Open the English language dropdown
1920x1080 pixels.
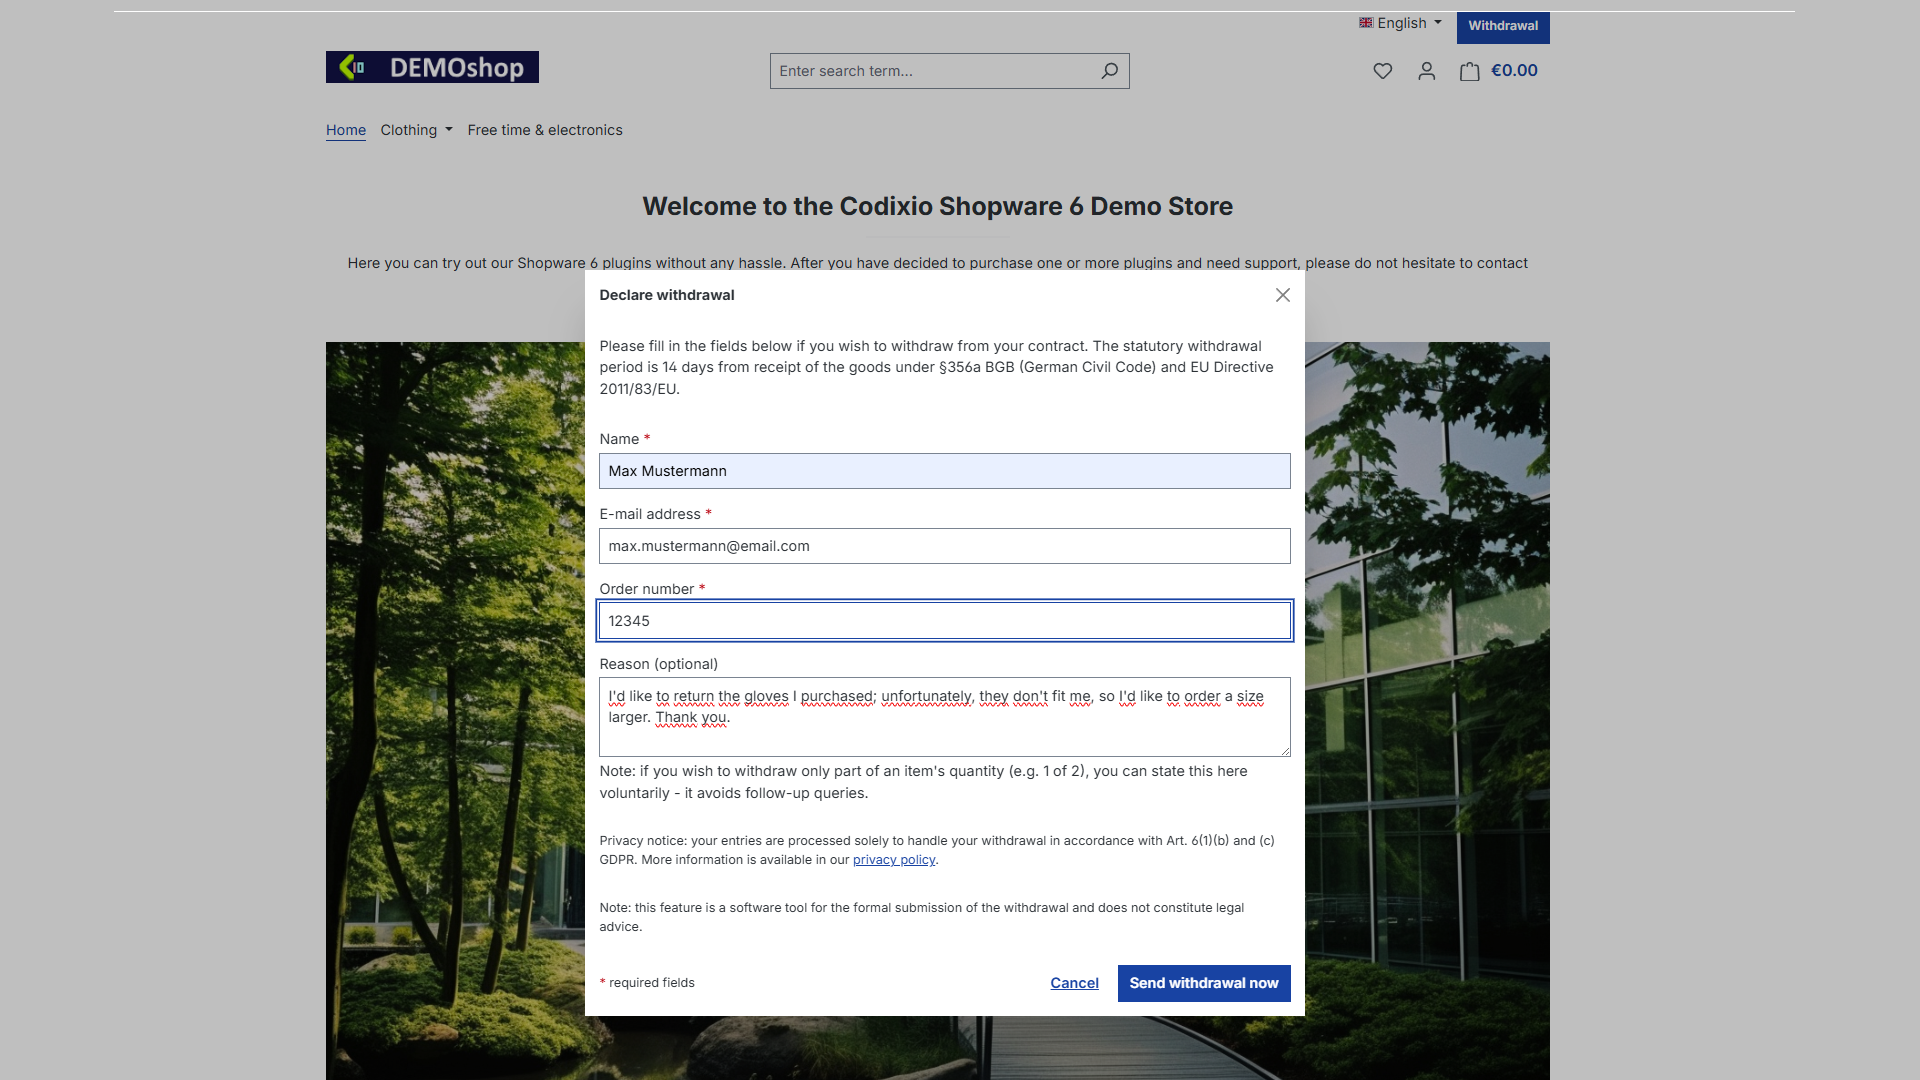click(x=1400, y=23)
